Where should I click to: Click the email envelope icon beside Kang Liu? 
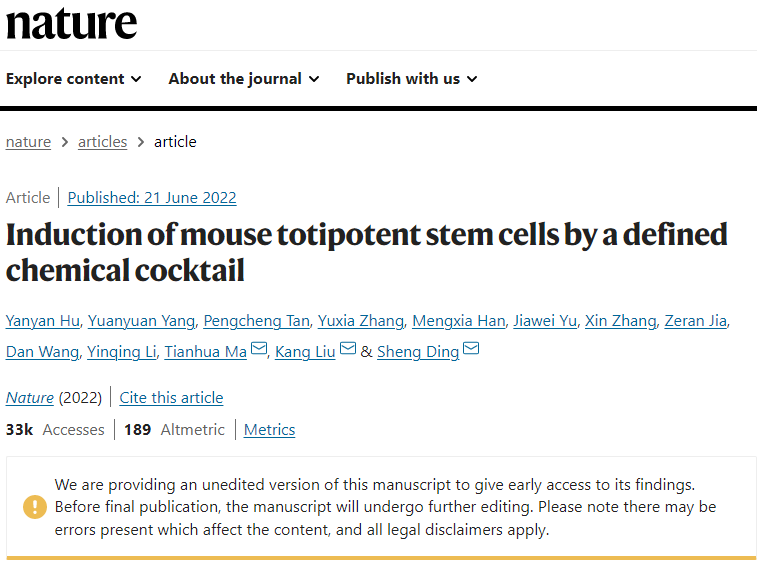click(x=348, y=349)
